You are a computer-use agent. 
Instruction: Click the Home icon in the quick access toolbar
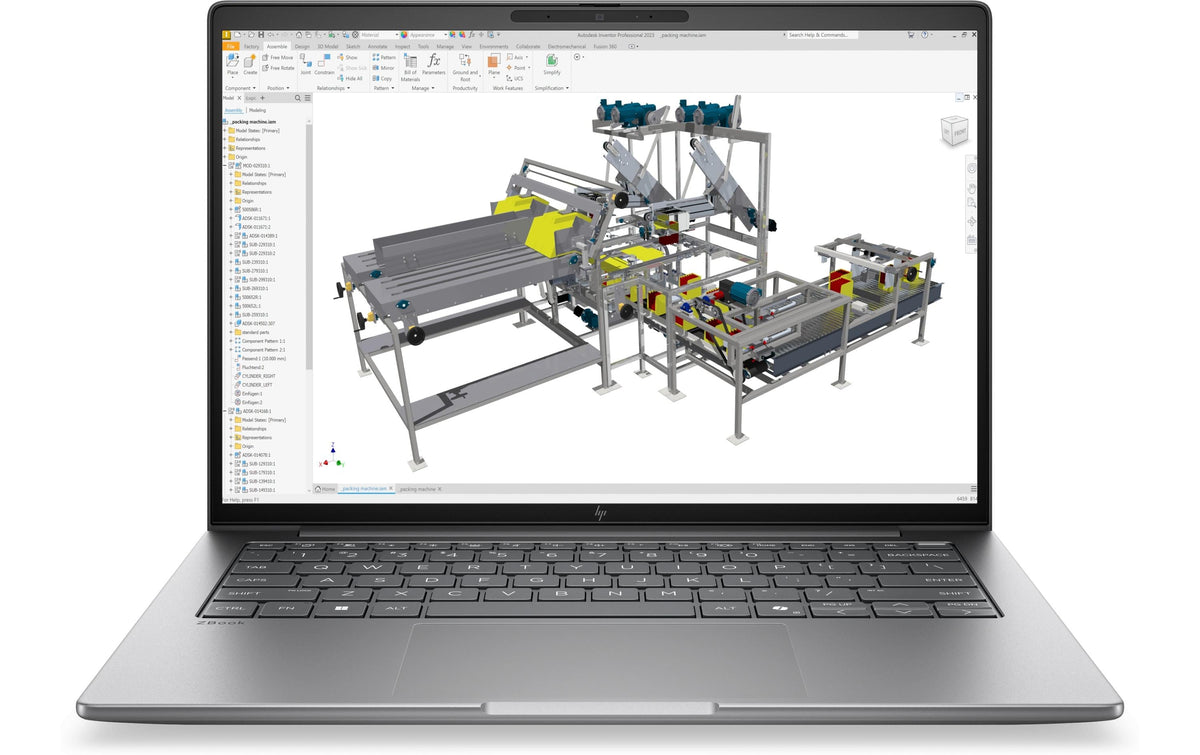pos(299,34)
